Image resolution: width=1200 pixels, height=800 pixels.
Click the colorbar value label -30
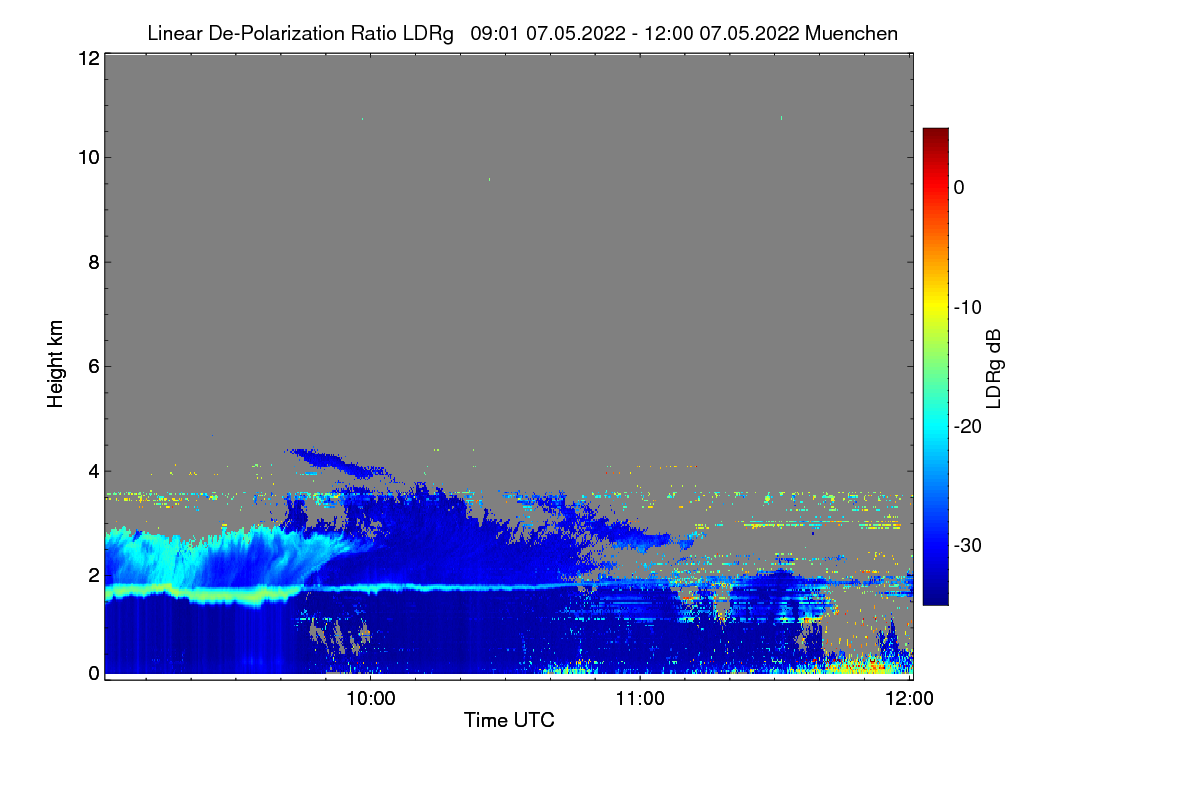(x=966, y=546)
